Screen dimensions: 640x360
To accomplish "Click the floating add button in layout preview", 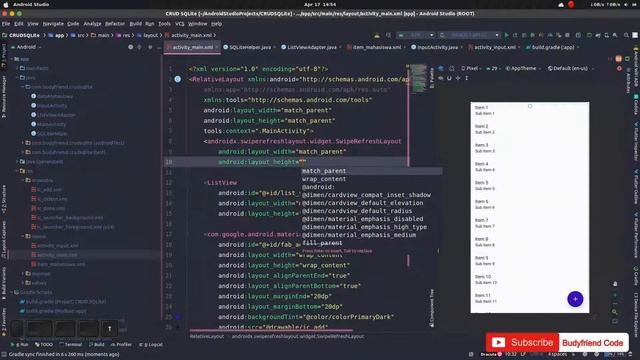I will (x=575, y=299).
